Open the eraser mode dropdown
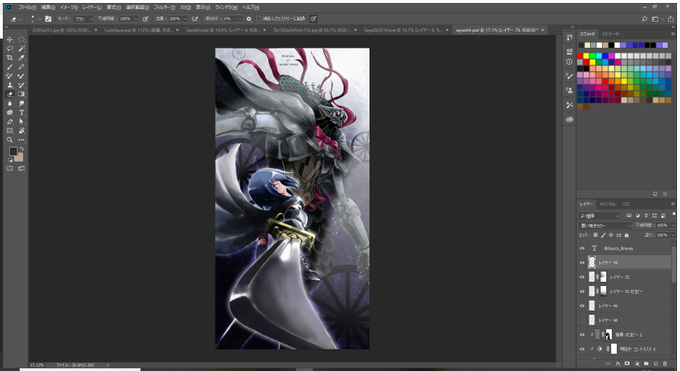 pos(82,19)
